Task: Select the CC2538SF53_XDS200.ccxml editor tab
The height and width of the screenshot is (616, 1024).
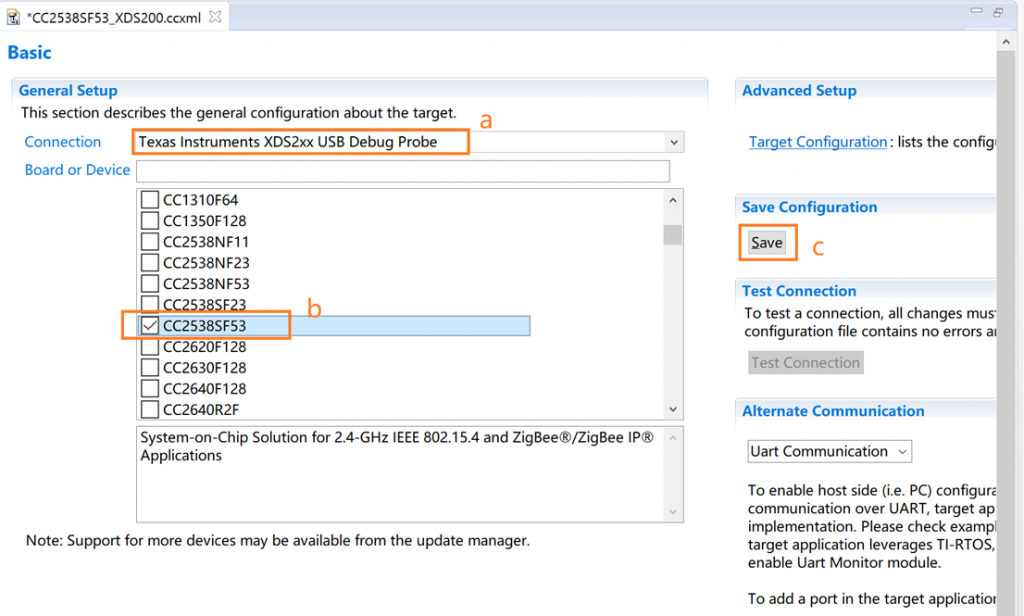Action: 114,17
